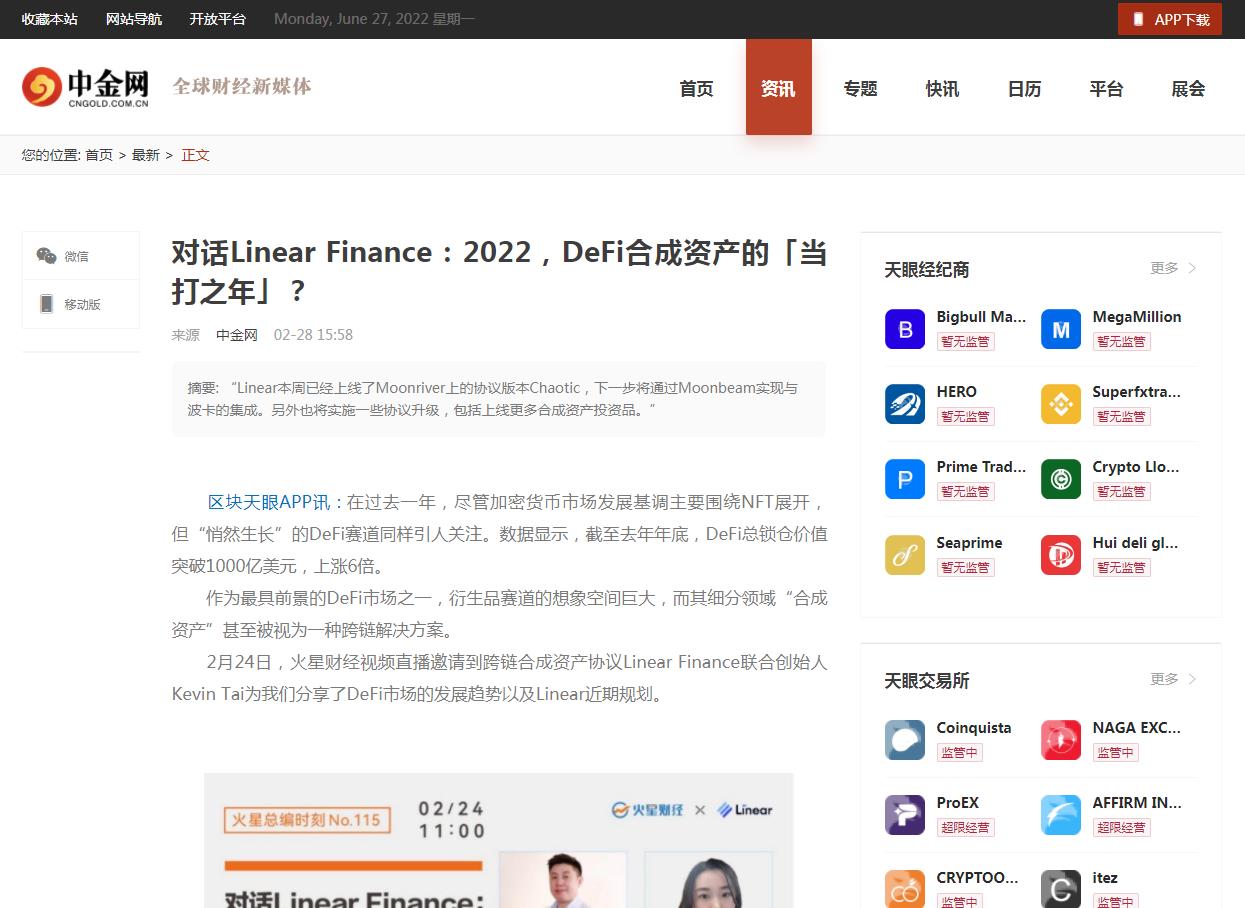The height and width of the screenshot is (908, 1245).
Task: Open the CRYPTOOLS exchange icon
Action: coord(905,889)
